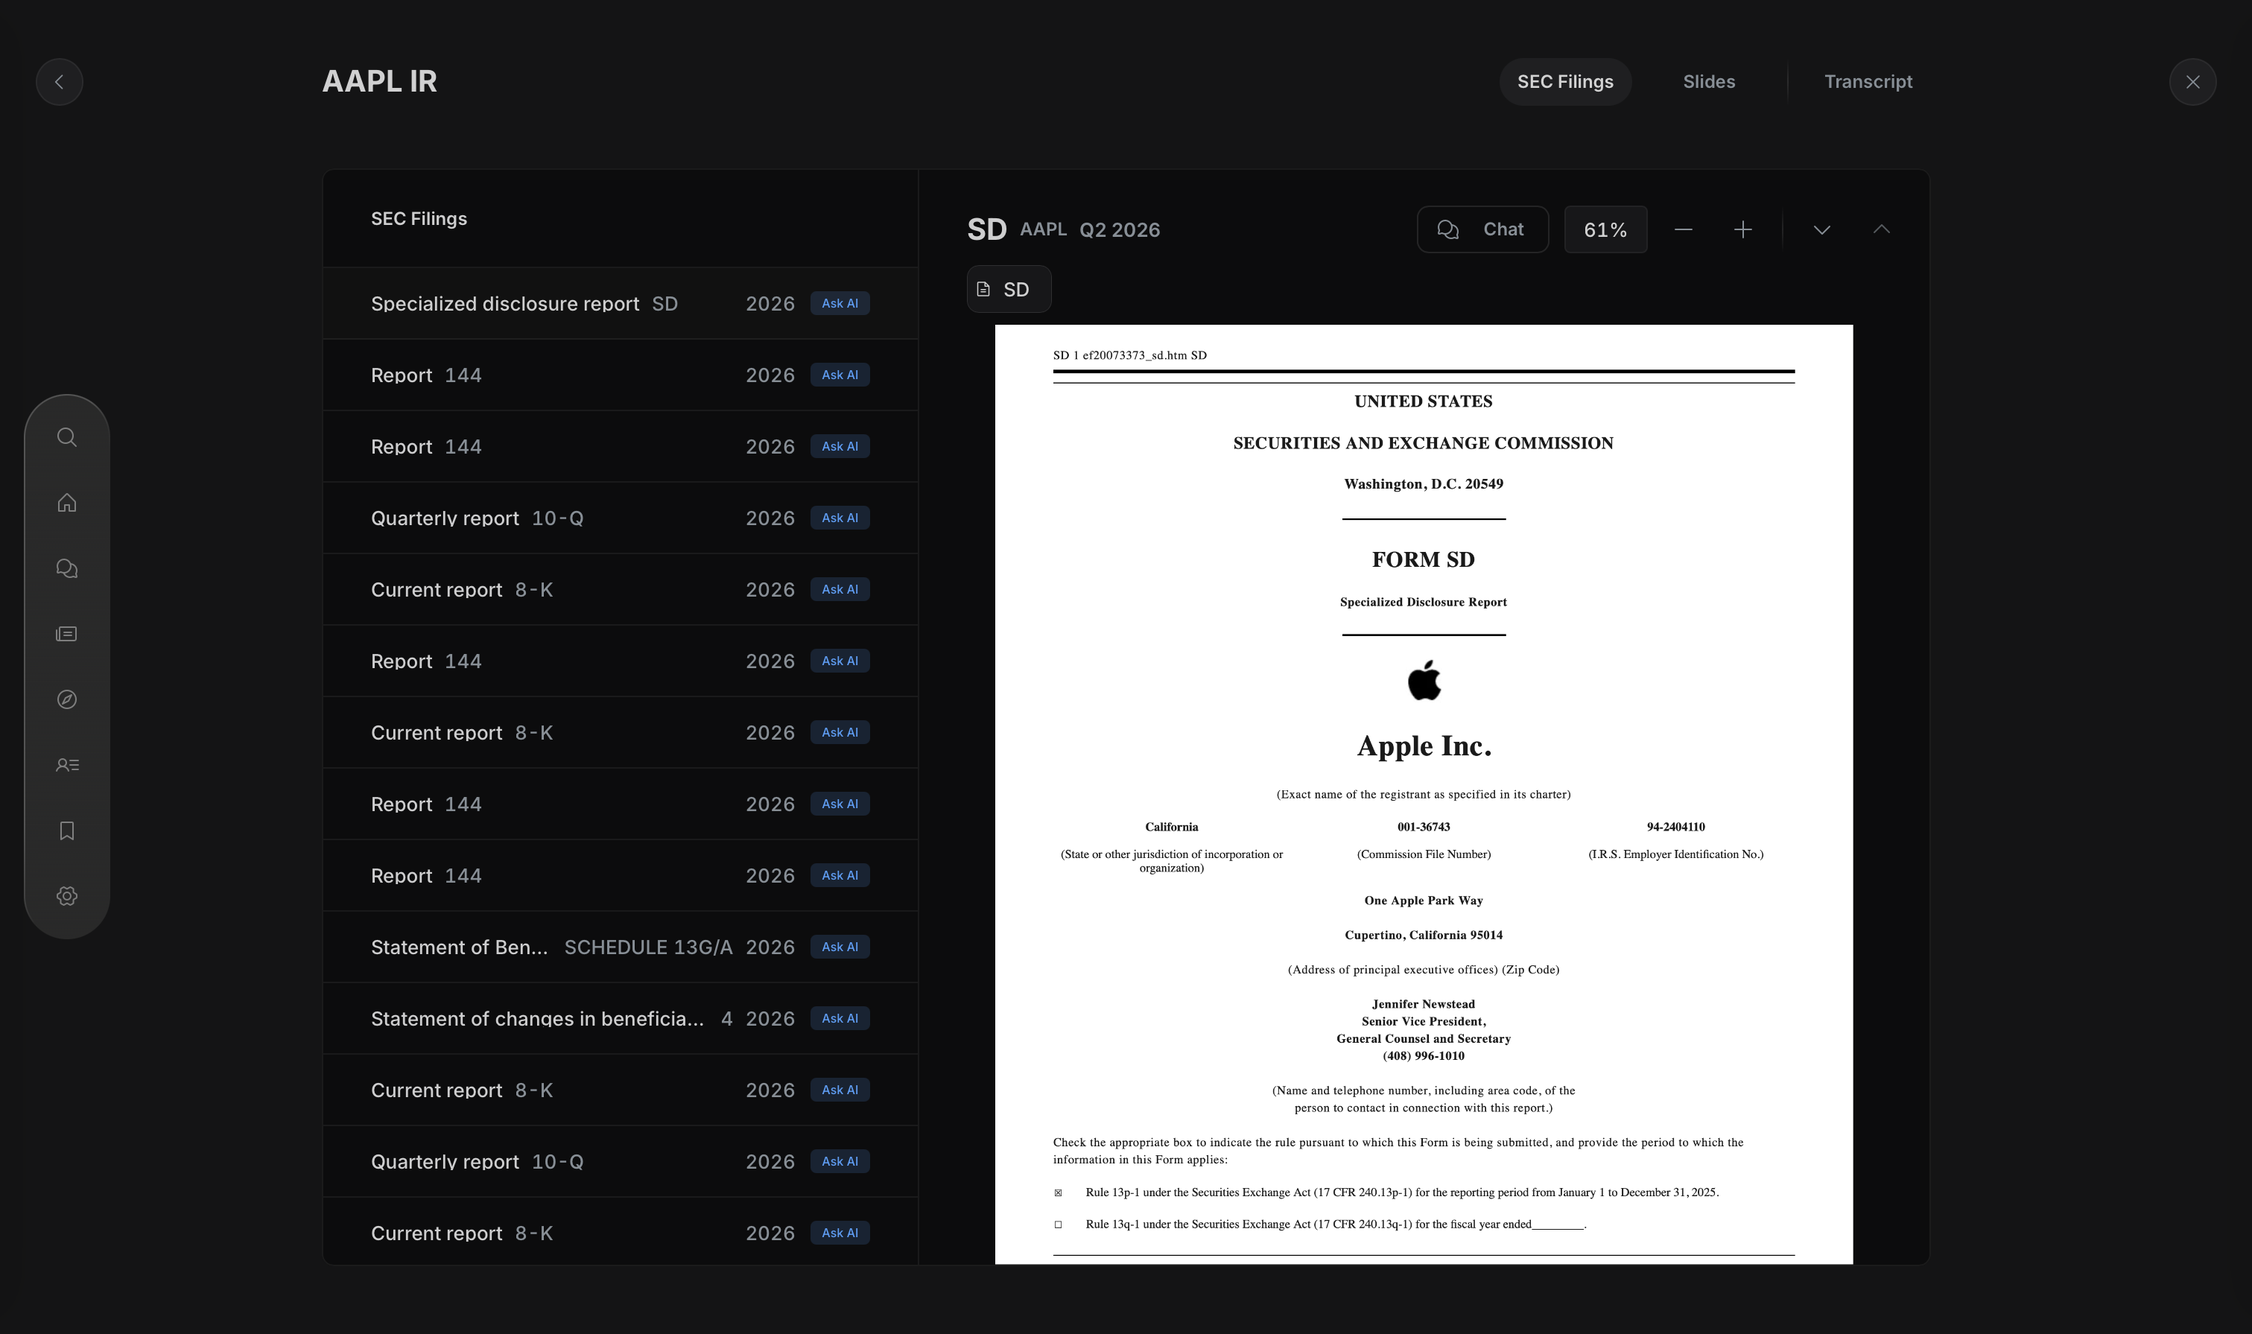
Task: Open the people list sidebar icon
Action: click(67, 765)
